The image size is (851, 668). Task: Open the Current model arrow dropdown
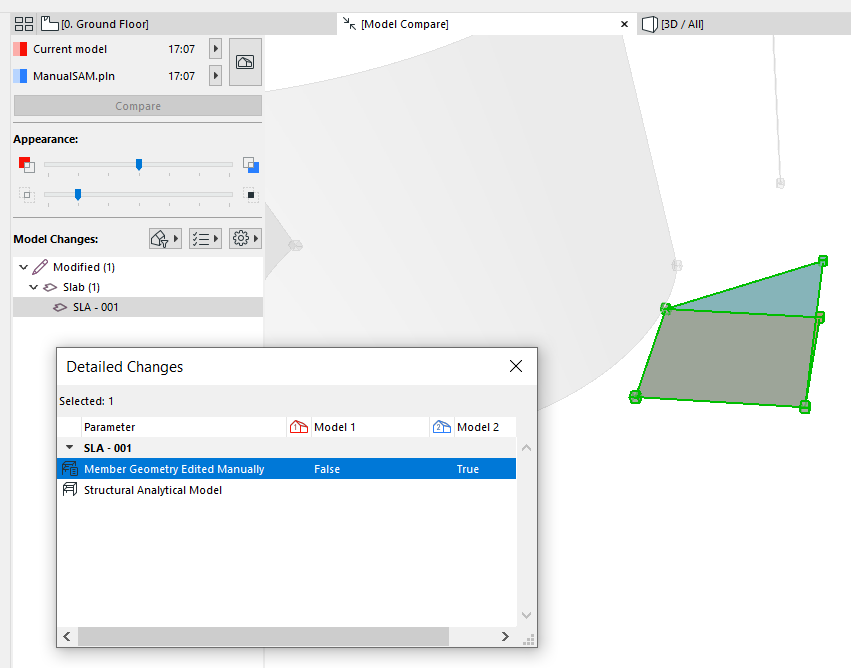pyautogui.click(x=215, y=49)
